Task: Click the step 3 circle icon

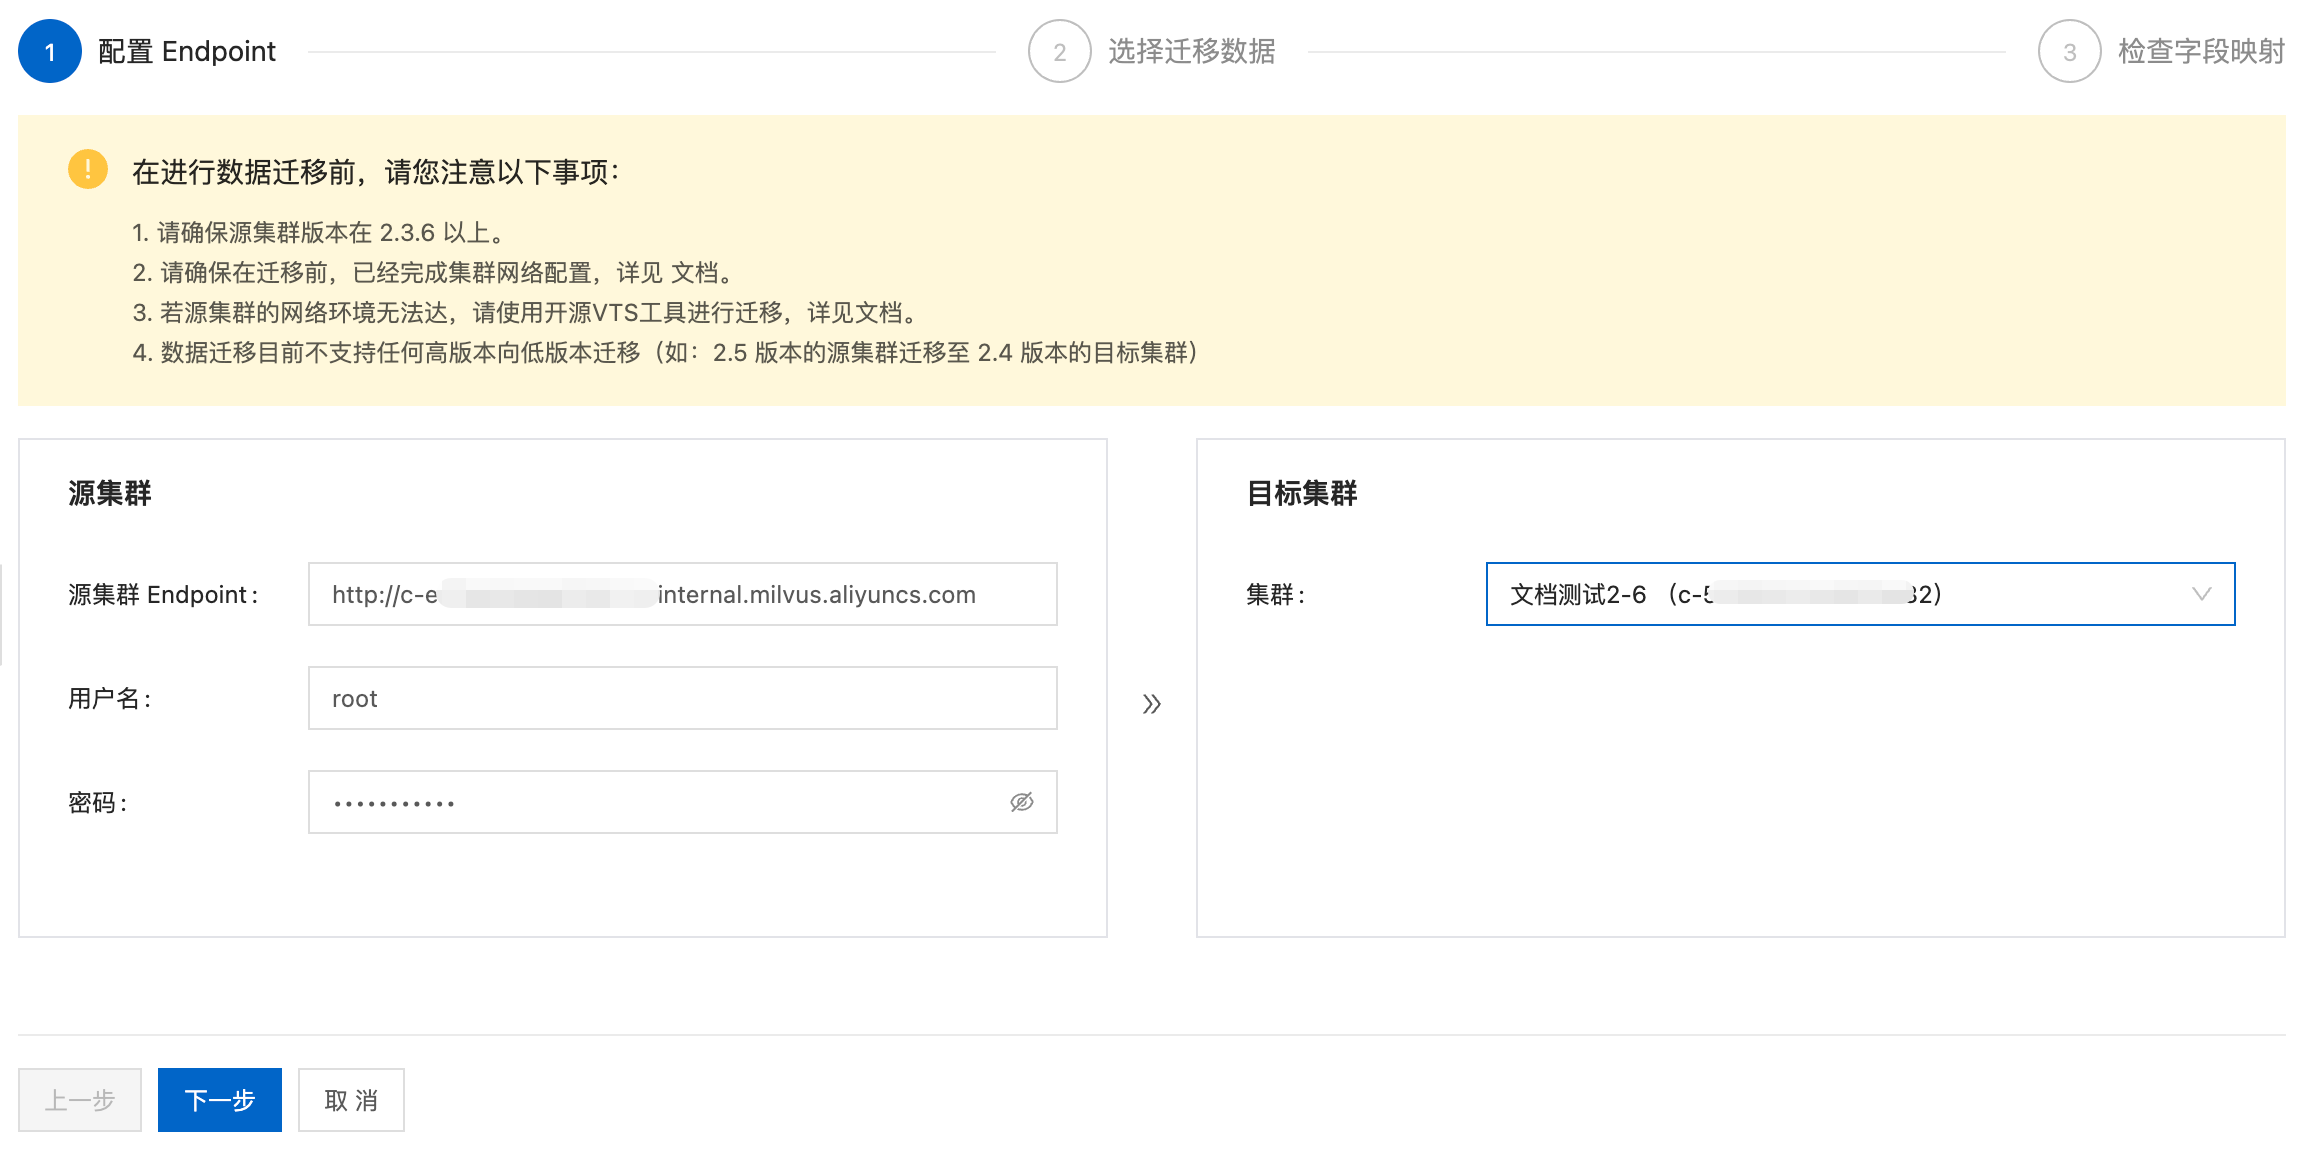Action: tap(2069, 51)
